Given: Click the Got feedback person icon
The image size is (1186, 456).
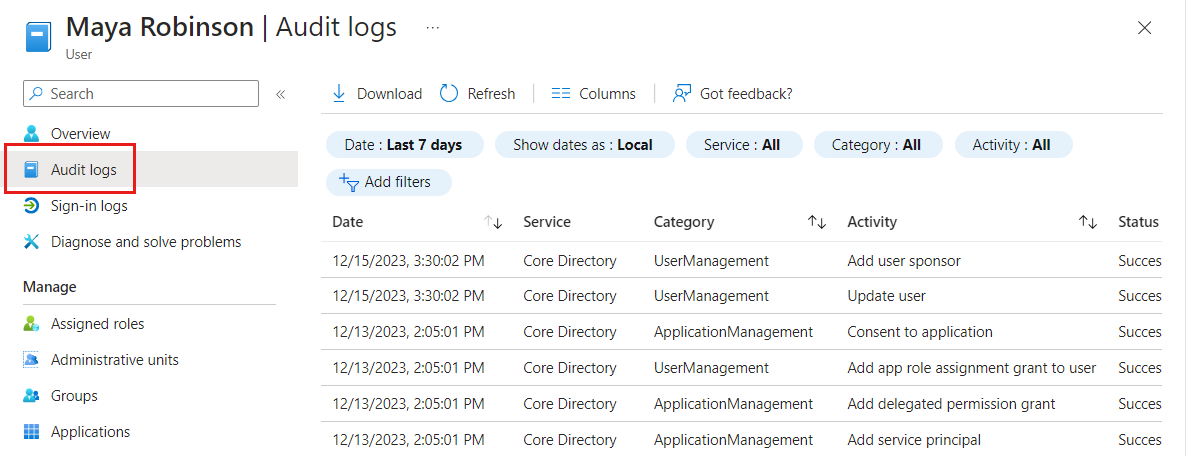Looking at the screenshot, I should [x=682, y=93].
